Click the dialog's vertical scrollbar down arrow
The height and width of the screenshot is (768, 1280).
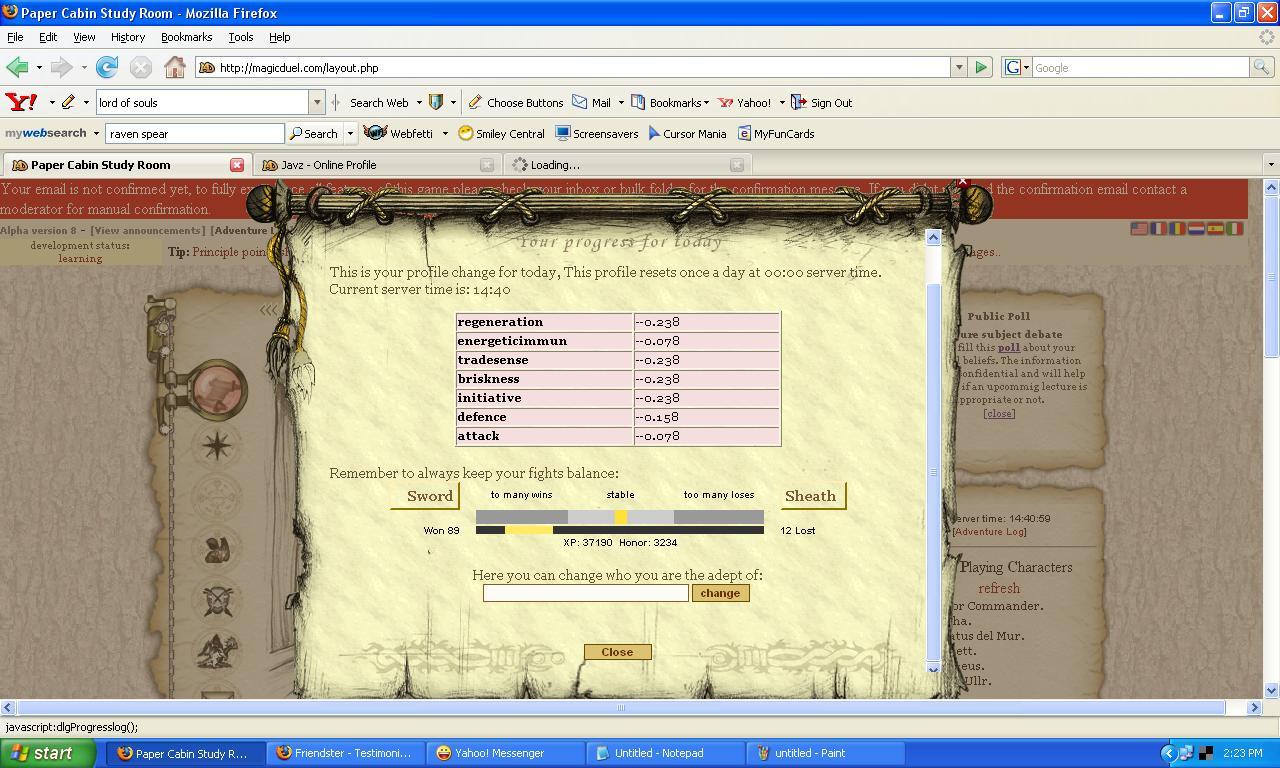(x=934, y=669)
